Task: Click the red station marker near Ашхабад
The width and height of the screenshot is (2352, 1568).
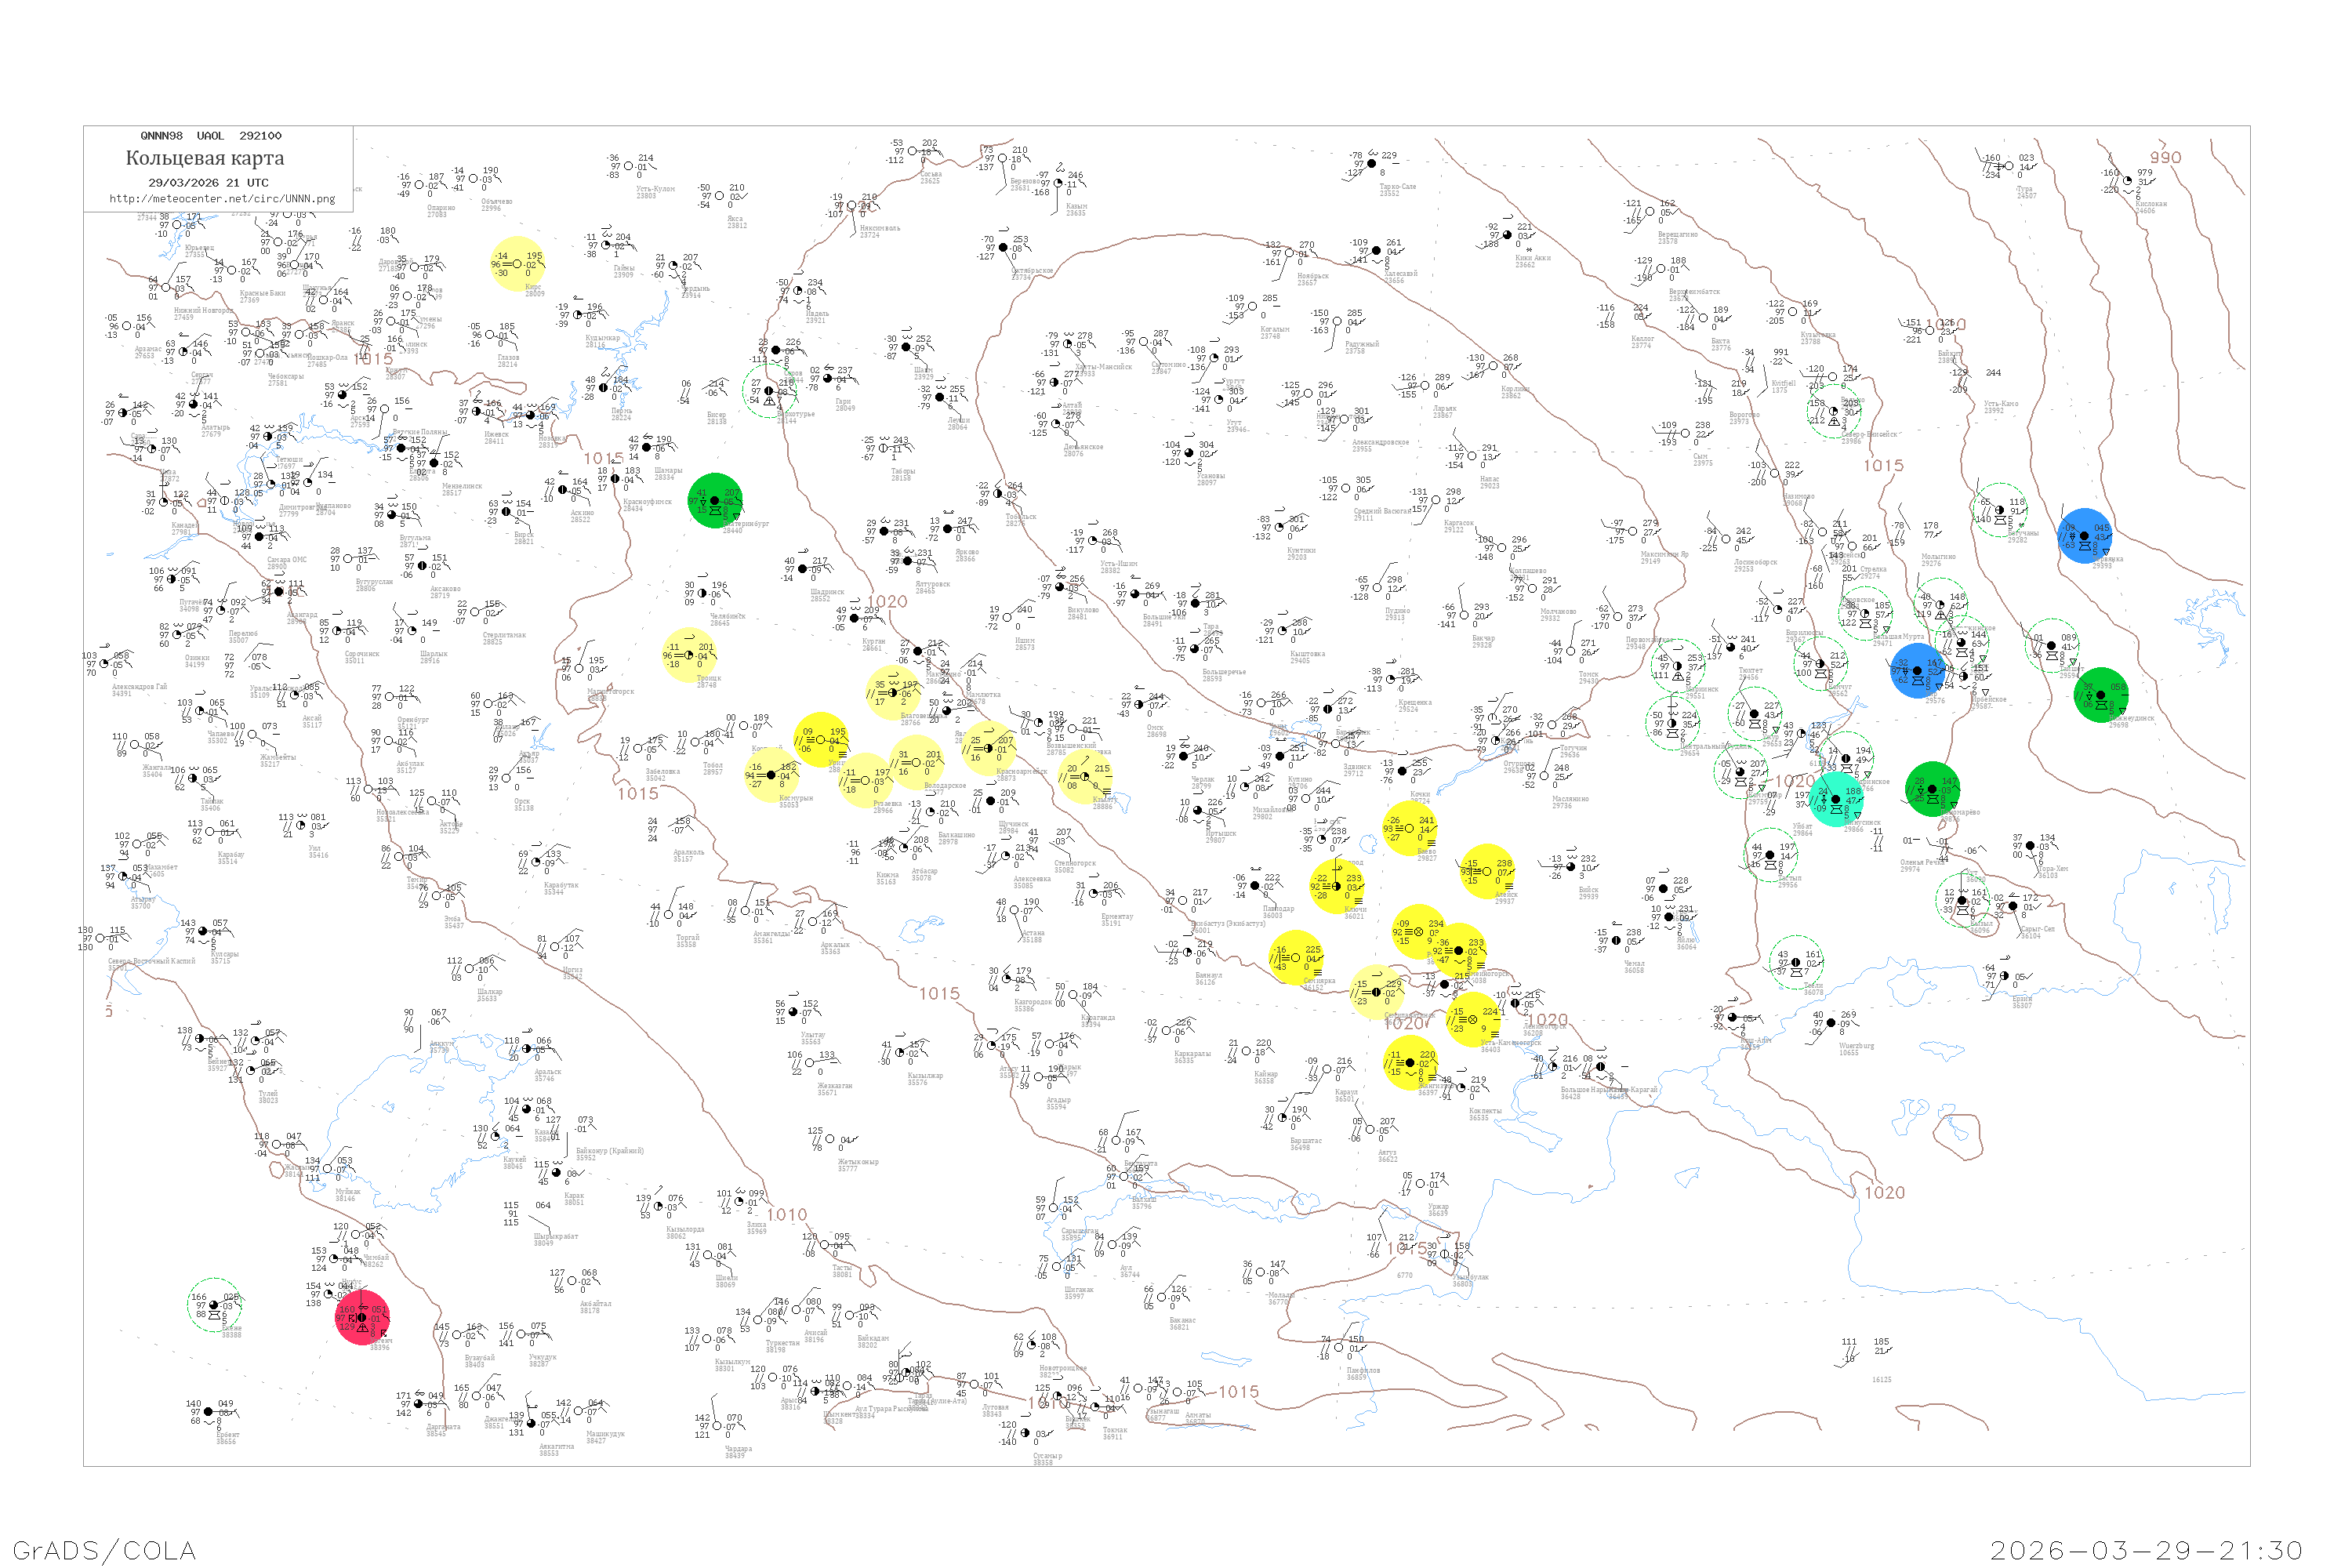Action: coord(362,1318)
